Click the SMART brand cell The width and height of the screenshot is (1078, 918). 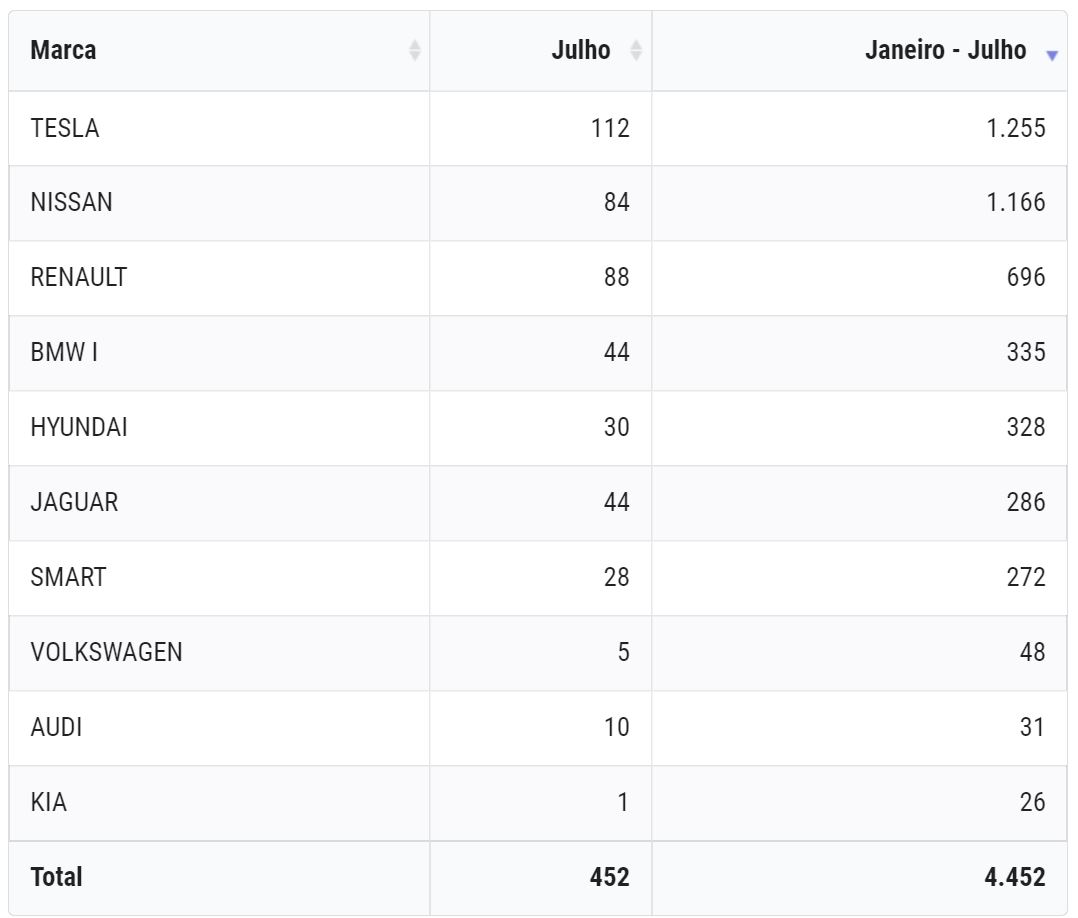(x=219, y=578)
